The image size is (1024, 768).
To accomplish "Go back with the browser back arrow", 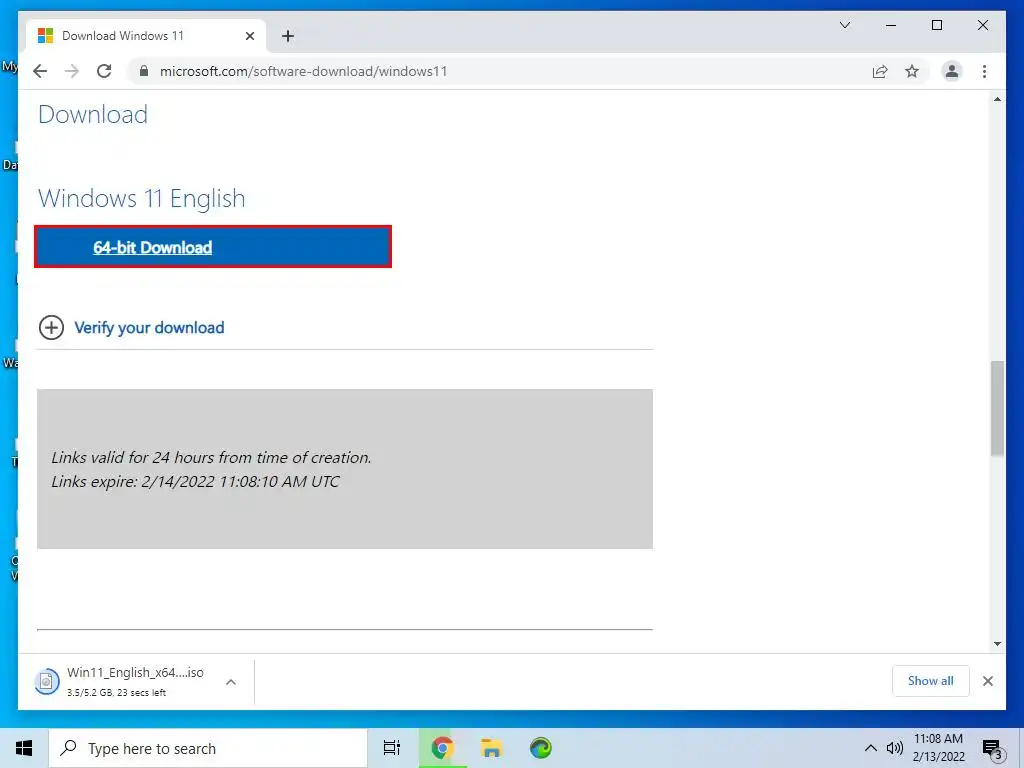I will tap(40, 71).
